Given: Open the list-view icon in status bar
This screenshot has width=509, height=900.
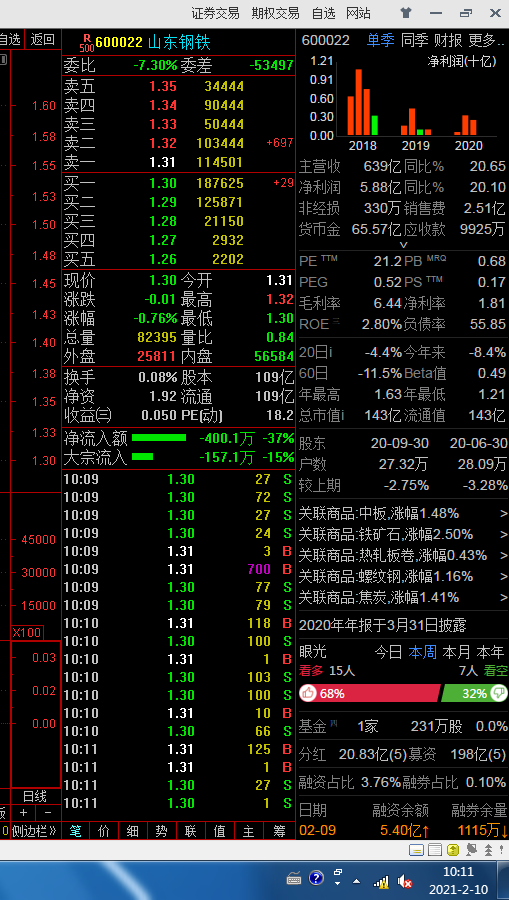Looking at the screenshot, I should click(434, 850).
